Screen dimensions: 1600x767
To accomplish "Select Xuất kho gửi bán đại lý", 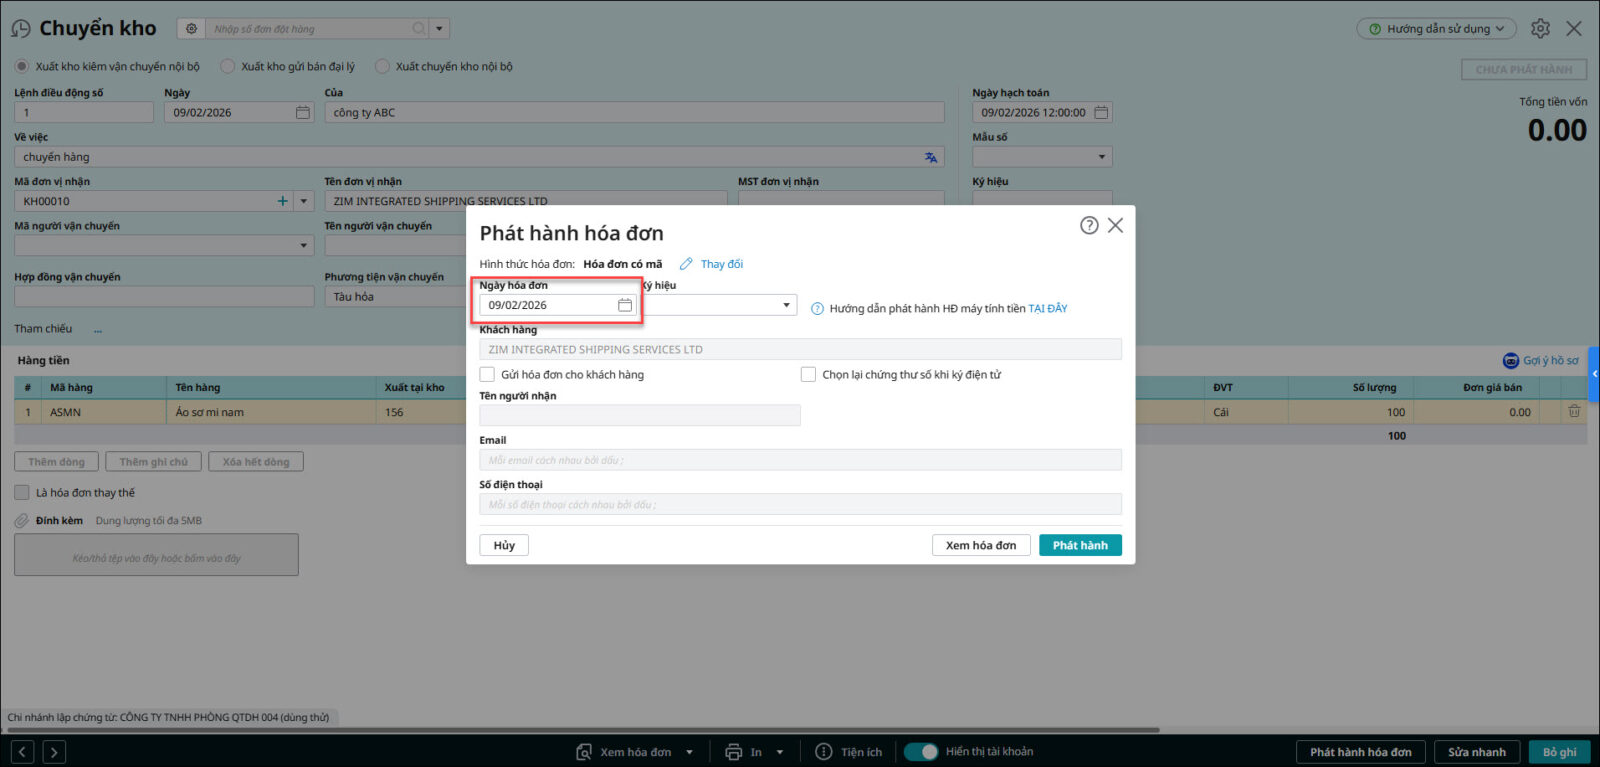I will tap(228, 67).
